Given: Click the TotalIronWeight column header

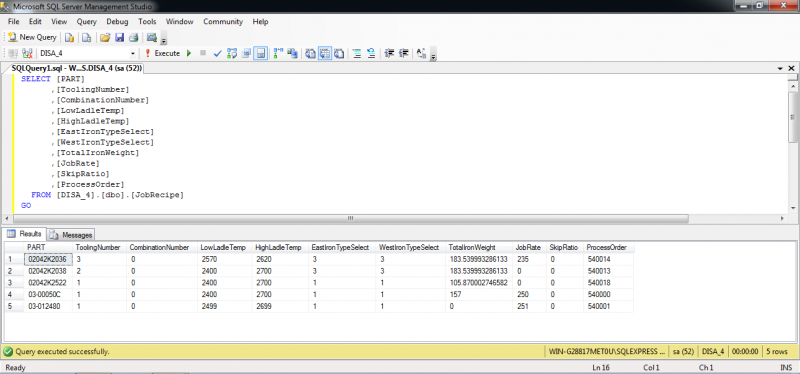Looking at the screenshot, I should pyautogui.click(x=480, y=247).
